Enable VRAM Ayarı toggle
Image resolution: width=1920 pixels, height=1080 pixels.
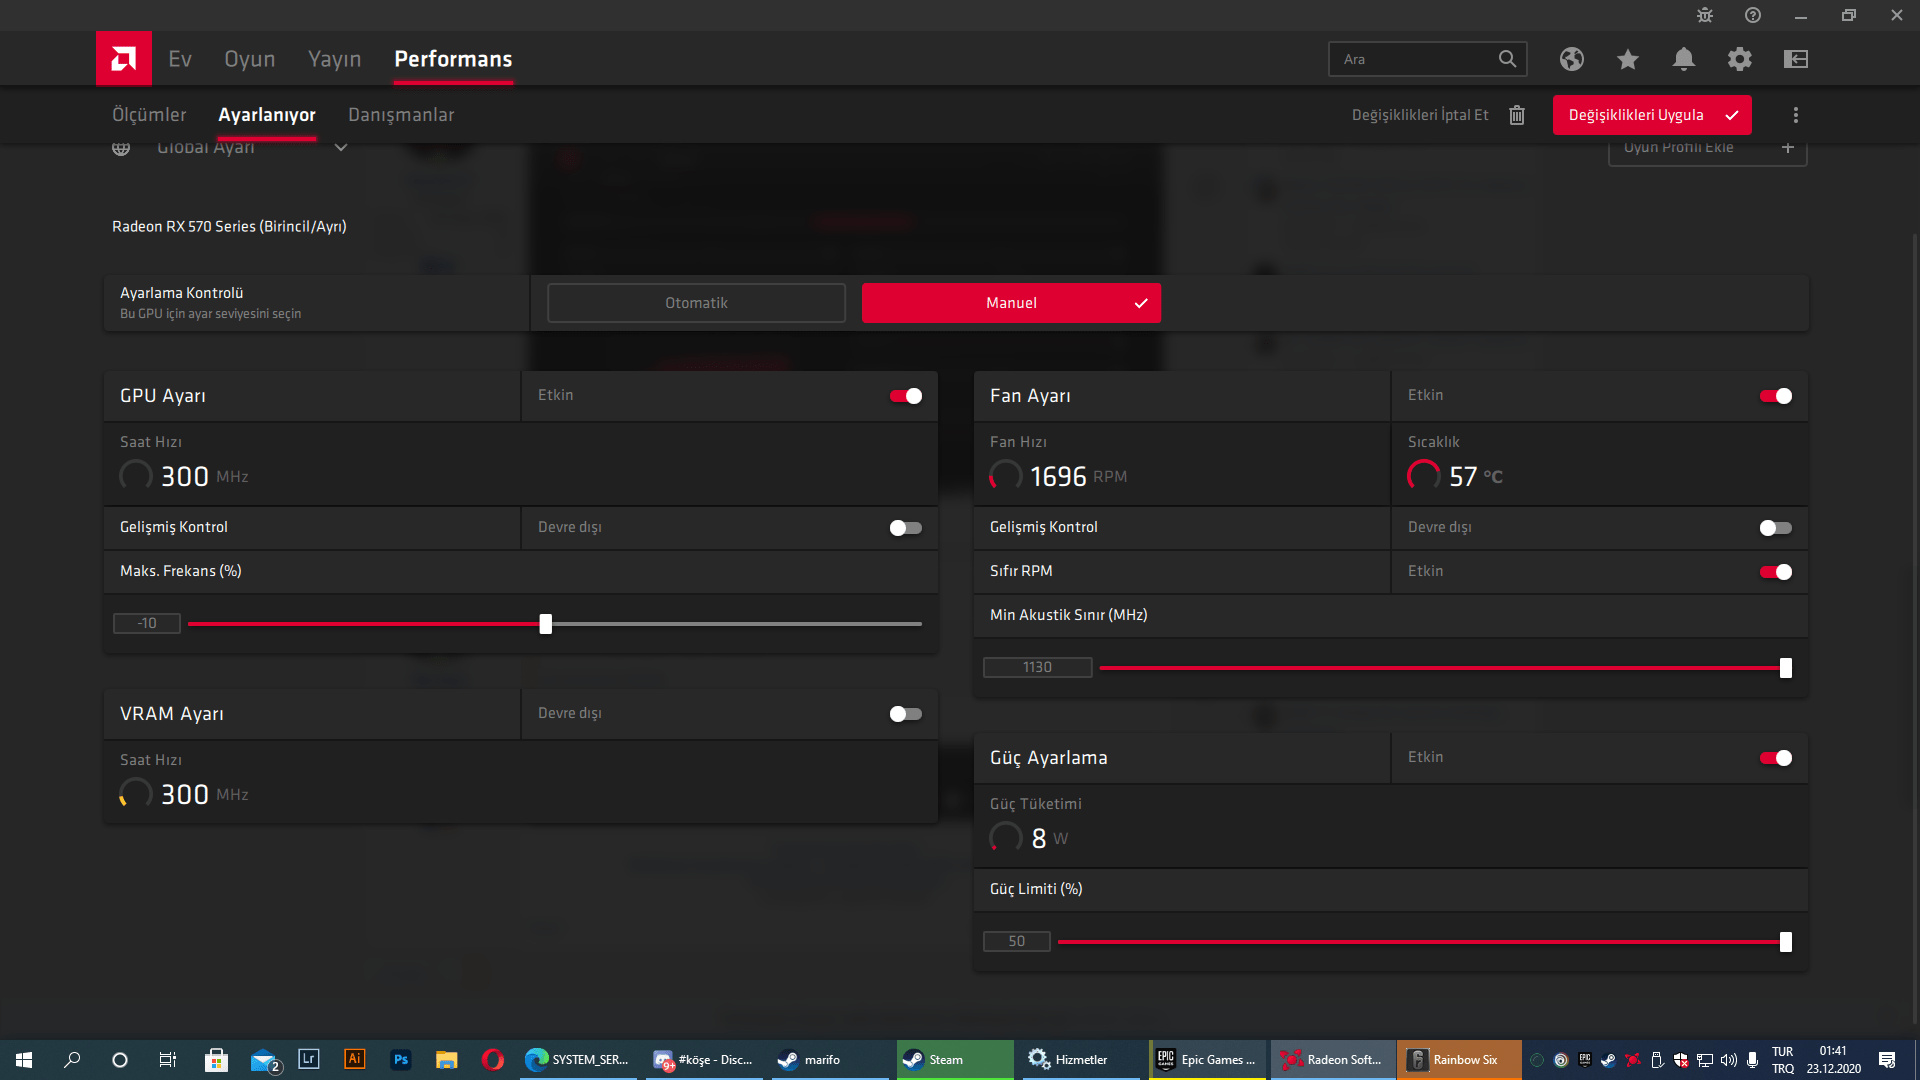(x=906, y=714)
